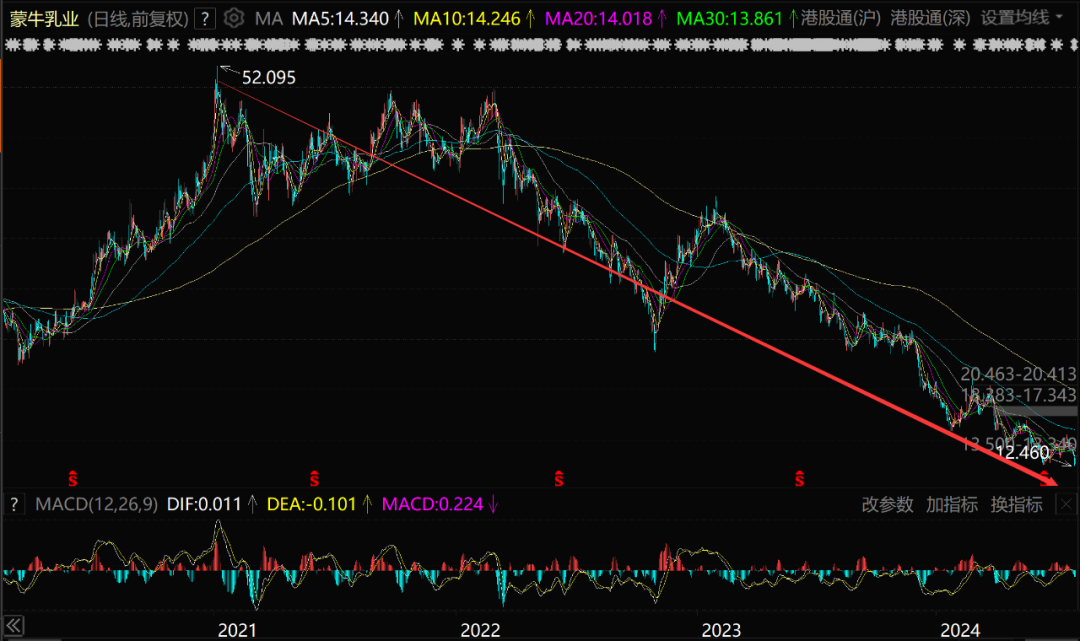This screenshot has height=641, width=1080.
Task: Click the 换指标 button
Action: [1017, 504]
